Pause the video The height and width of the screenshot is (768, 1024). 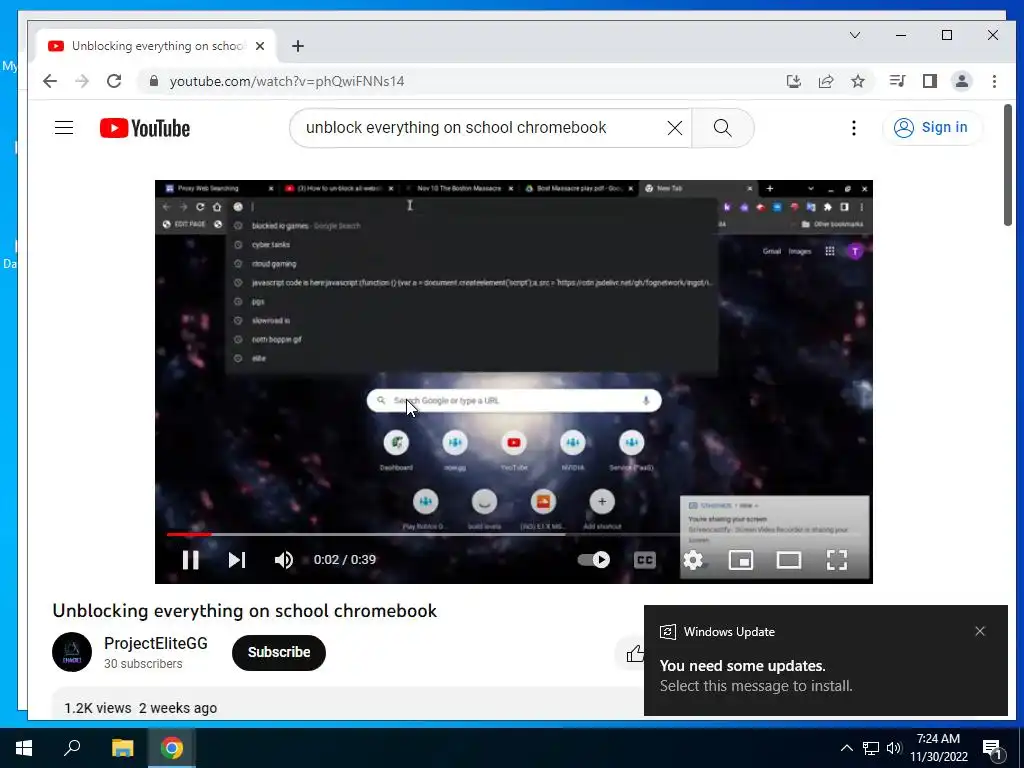tap(191, 560)
